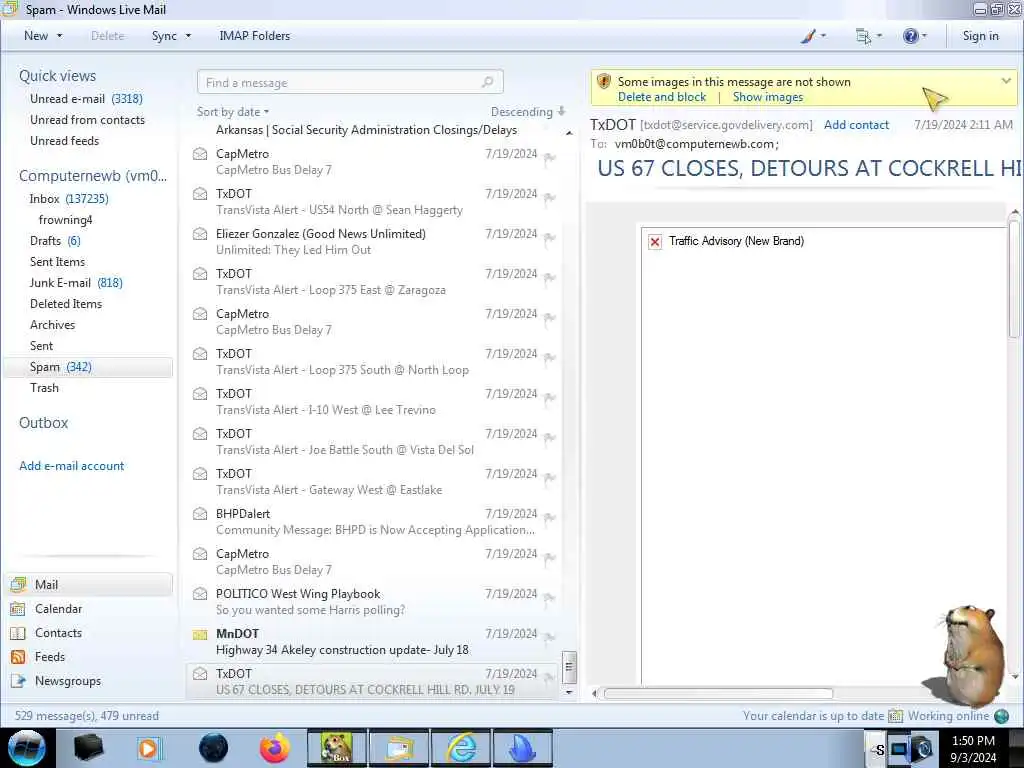Collapse the yellow info bar chevron

tap(1006, 81)
